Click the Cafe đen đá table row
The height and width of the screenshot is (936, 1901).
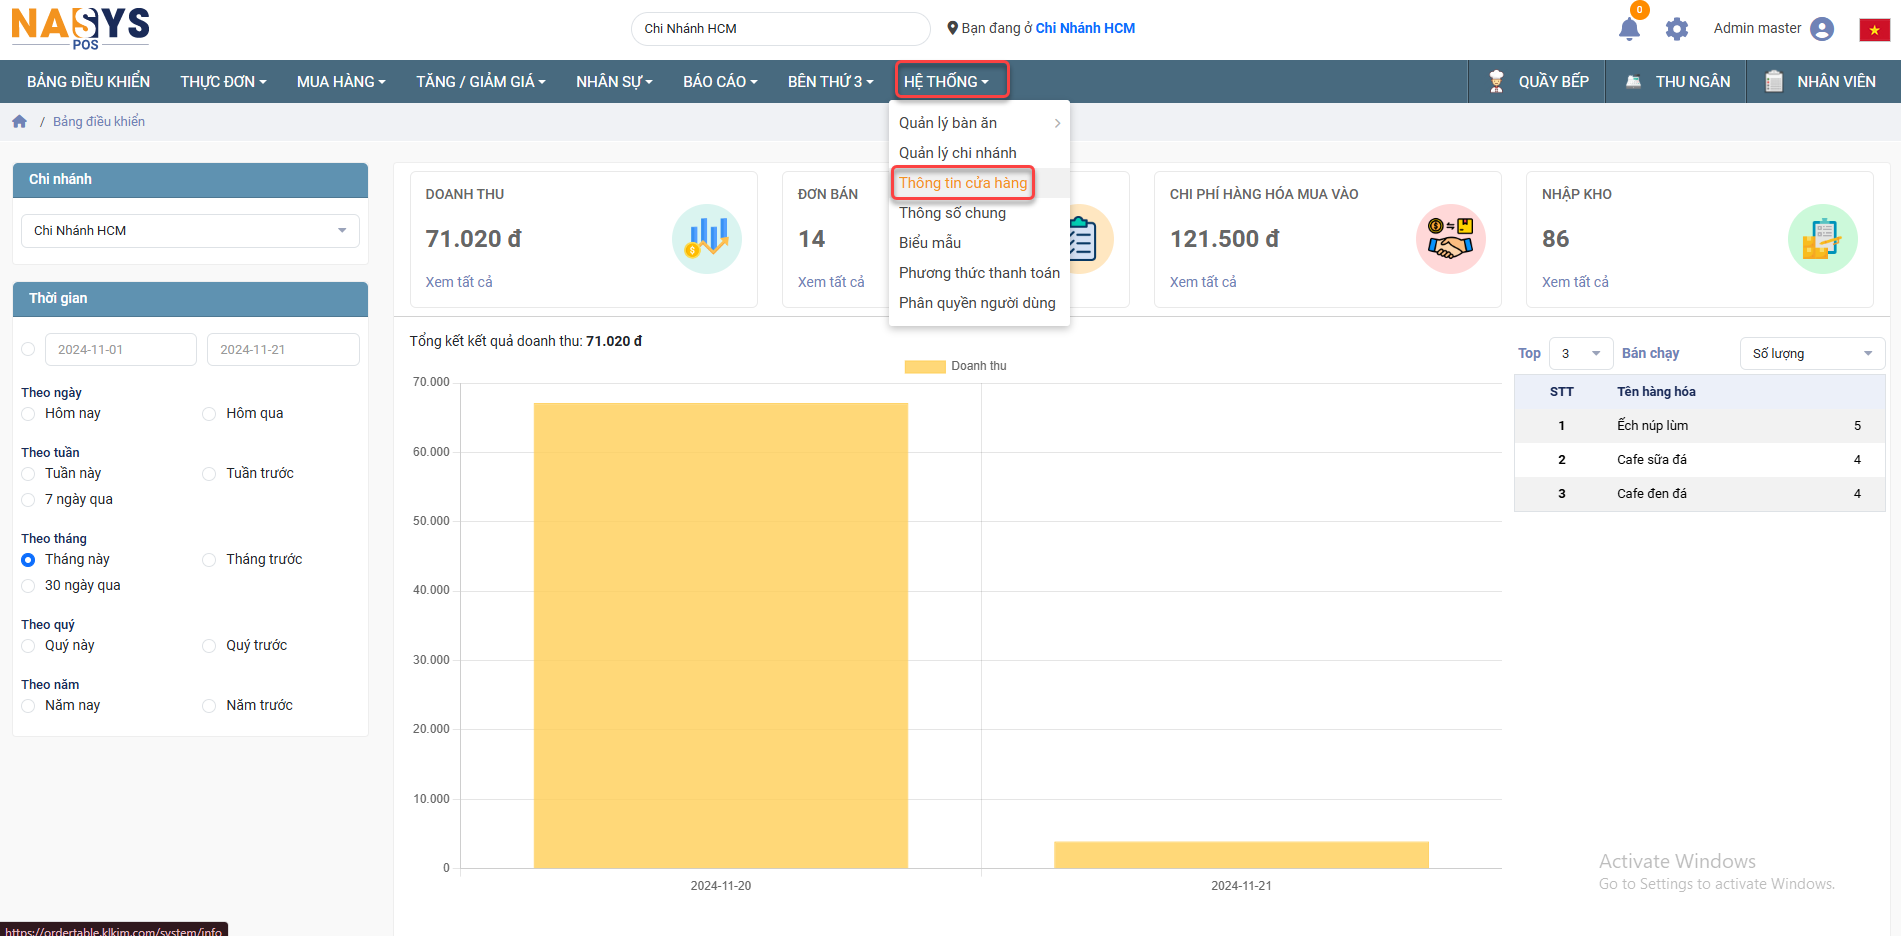(1699, 494)
